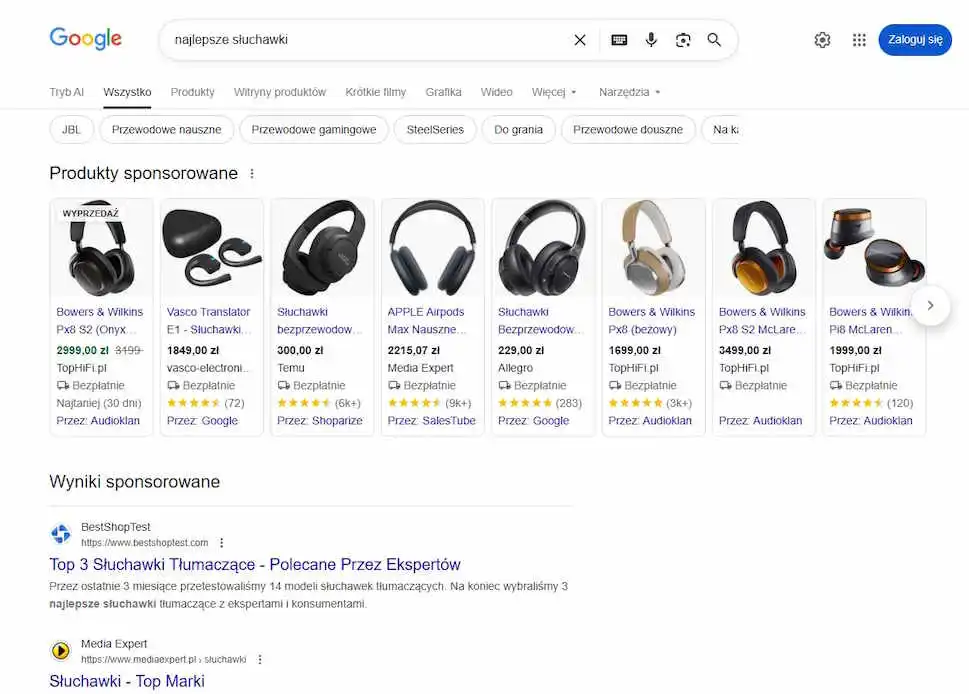Clear the search query using the X icon
The width and height of the screenshot is (969, 694).
click(580, 40)
